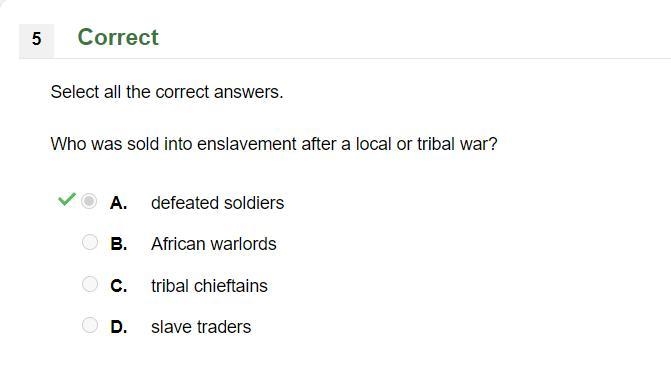This screenshot has height=382, width=671.
Task: Click the 'African warlords' answer text
Action: 214,244
